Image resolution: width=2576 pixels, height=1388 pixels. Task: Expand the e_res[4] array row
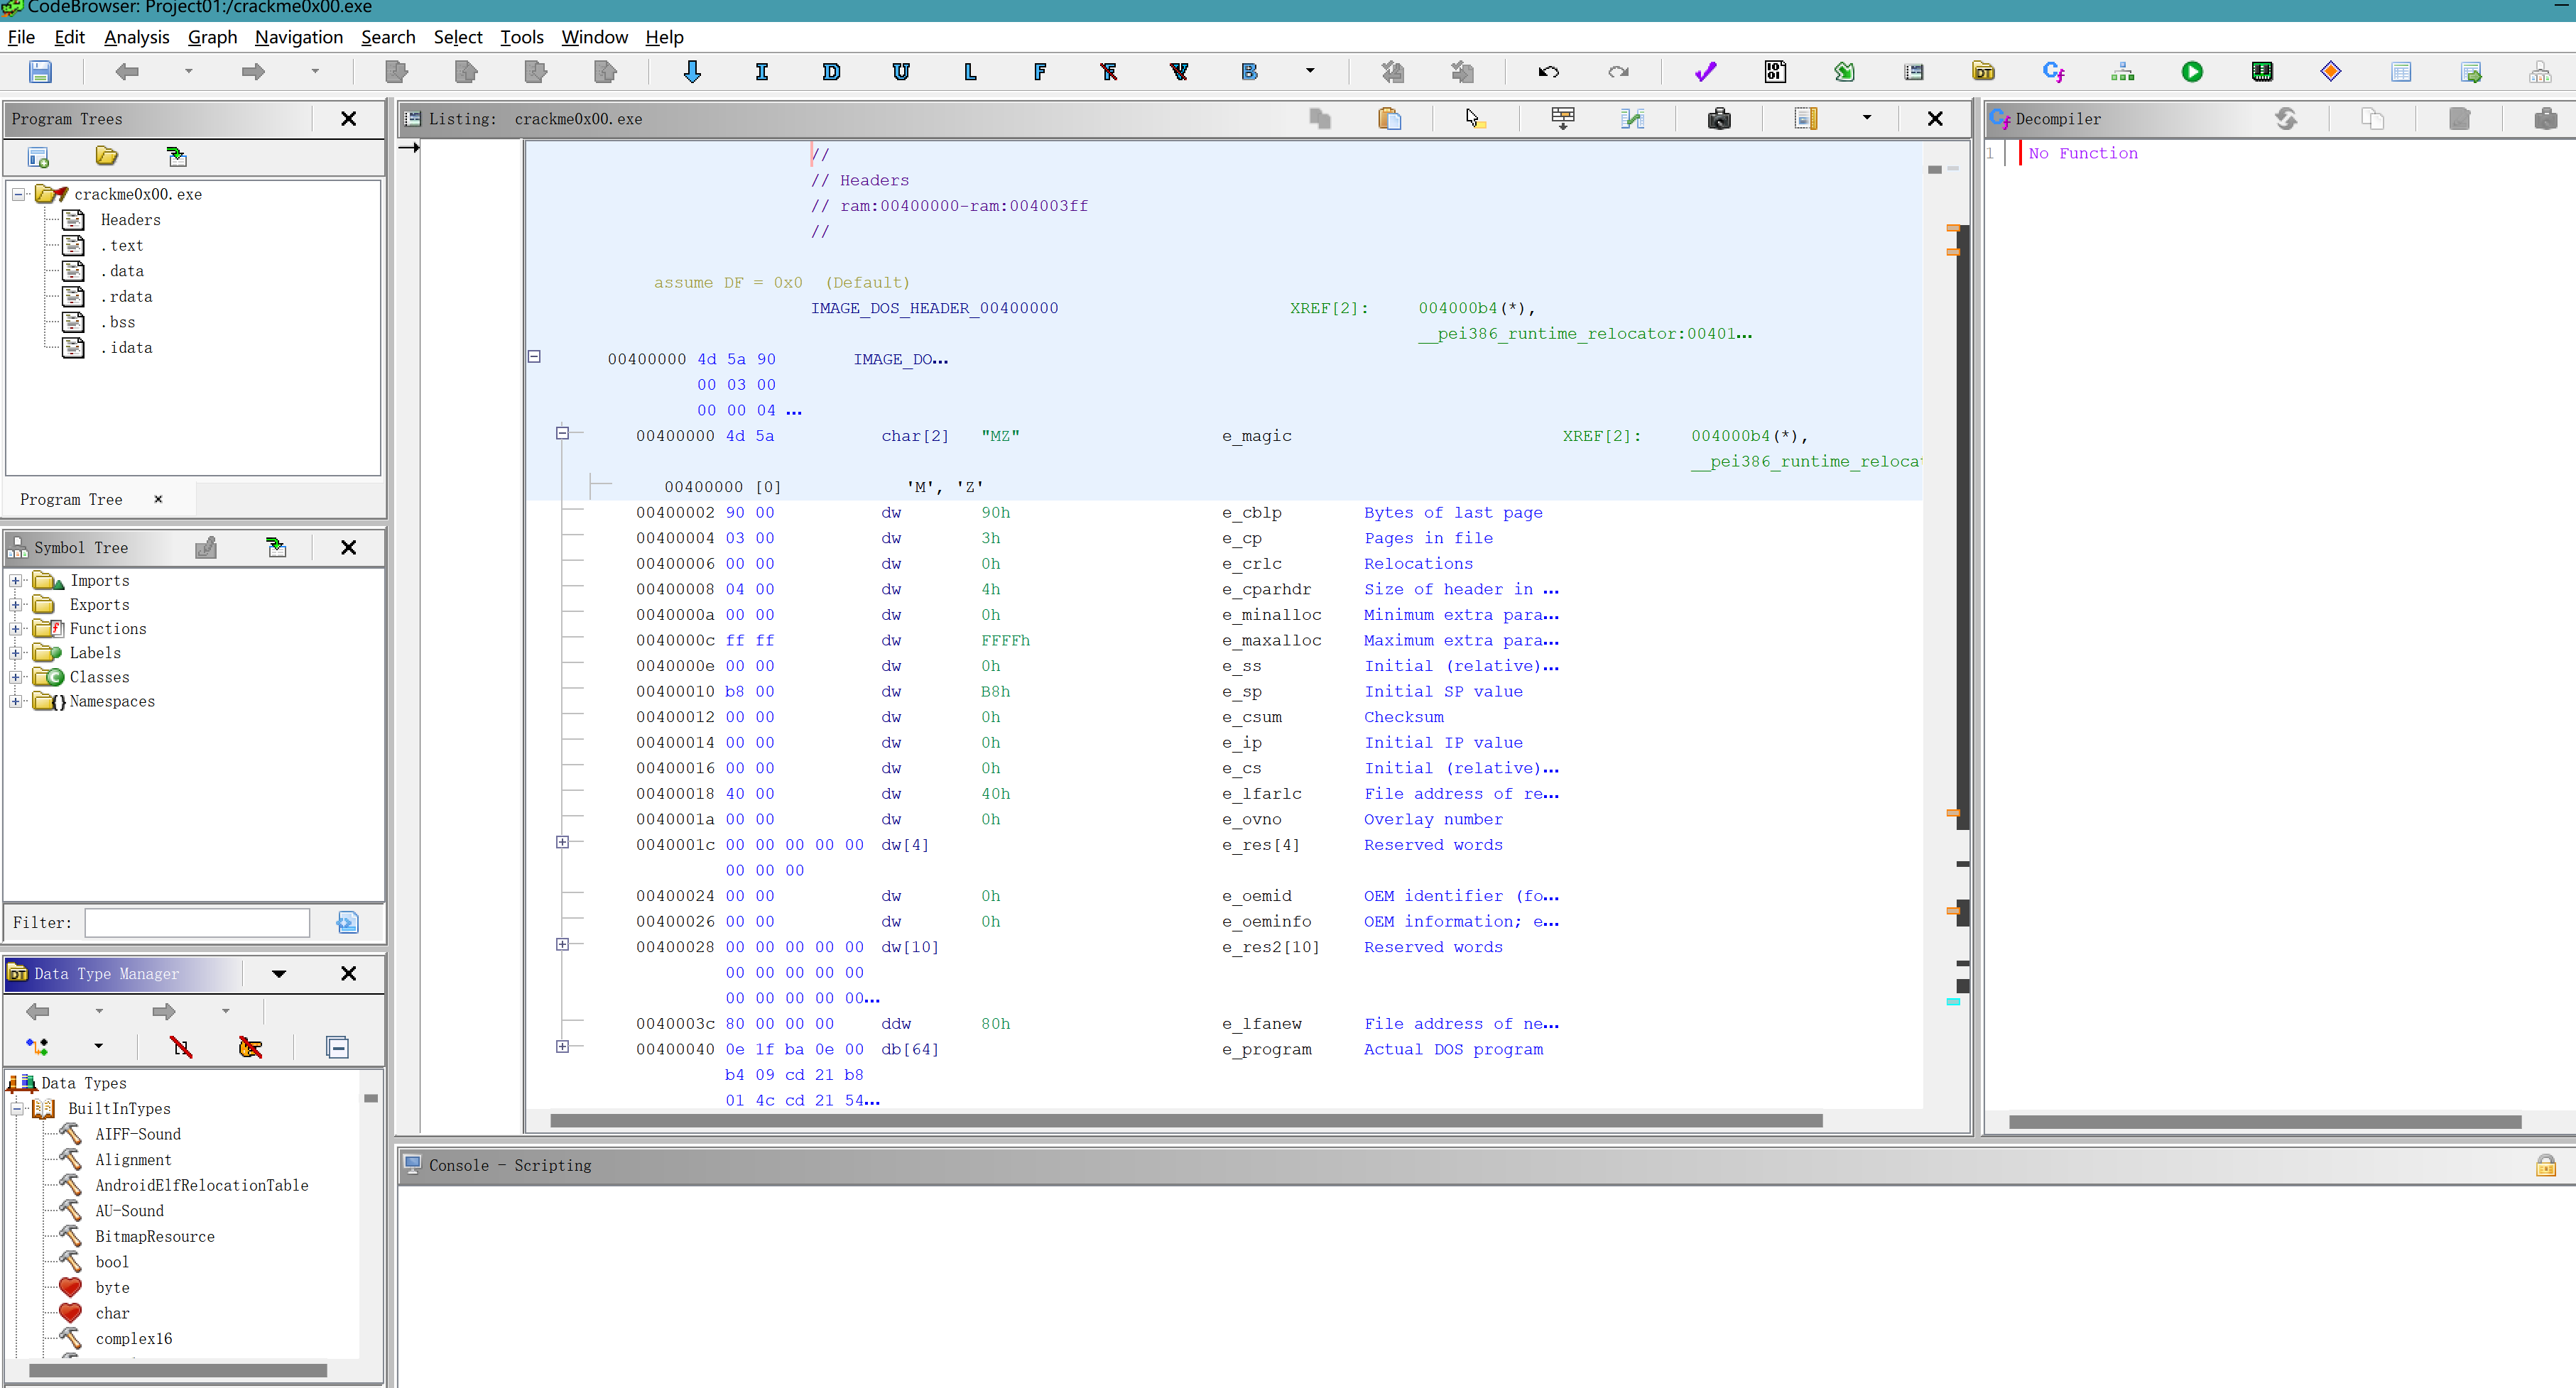tap(562, 842)
